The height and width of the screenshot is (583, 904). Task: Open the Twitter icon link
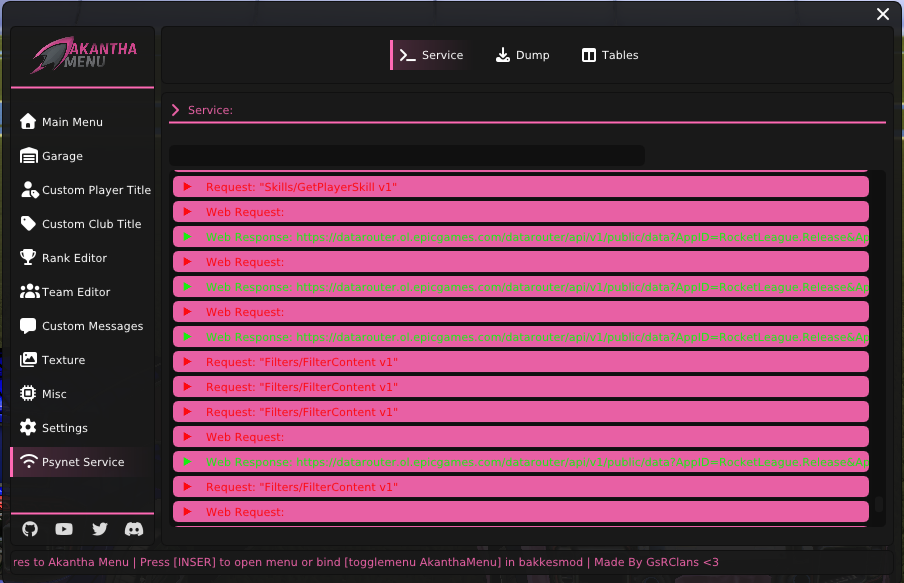pos(99,529)
